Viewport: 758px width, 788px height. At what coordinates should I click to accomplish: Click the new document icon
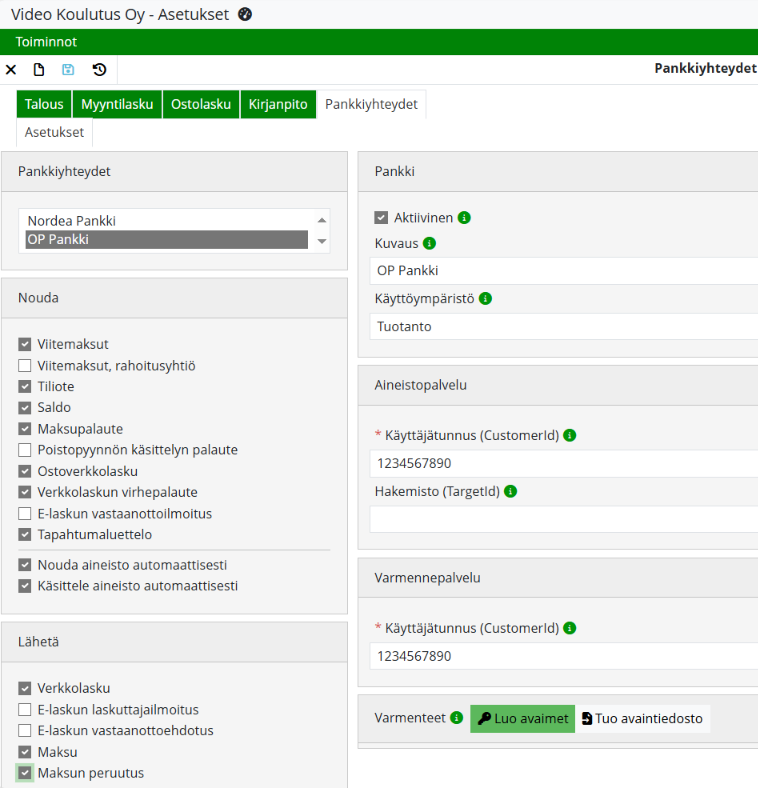pyautogui.click(x=39, y=70)
